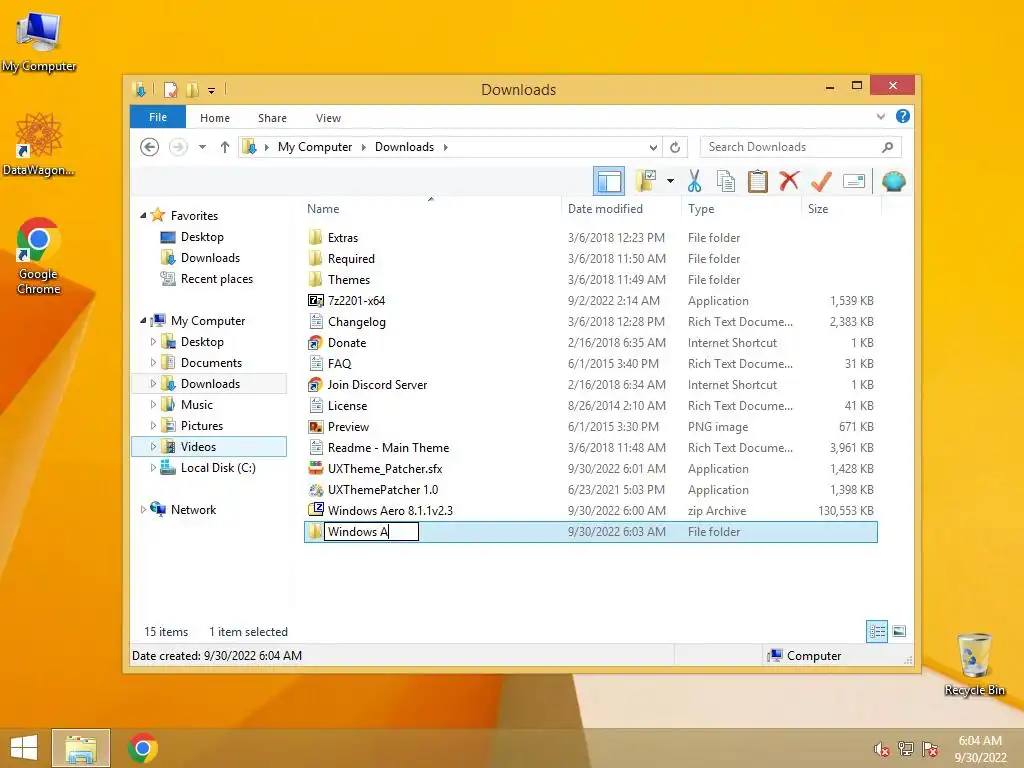This screenshot has width=1024, height=768.
Task: Refresh the Downloads folder view
Action: coord(675,147)
